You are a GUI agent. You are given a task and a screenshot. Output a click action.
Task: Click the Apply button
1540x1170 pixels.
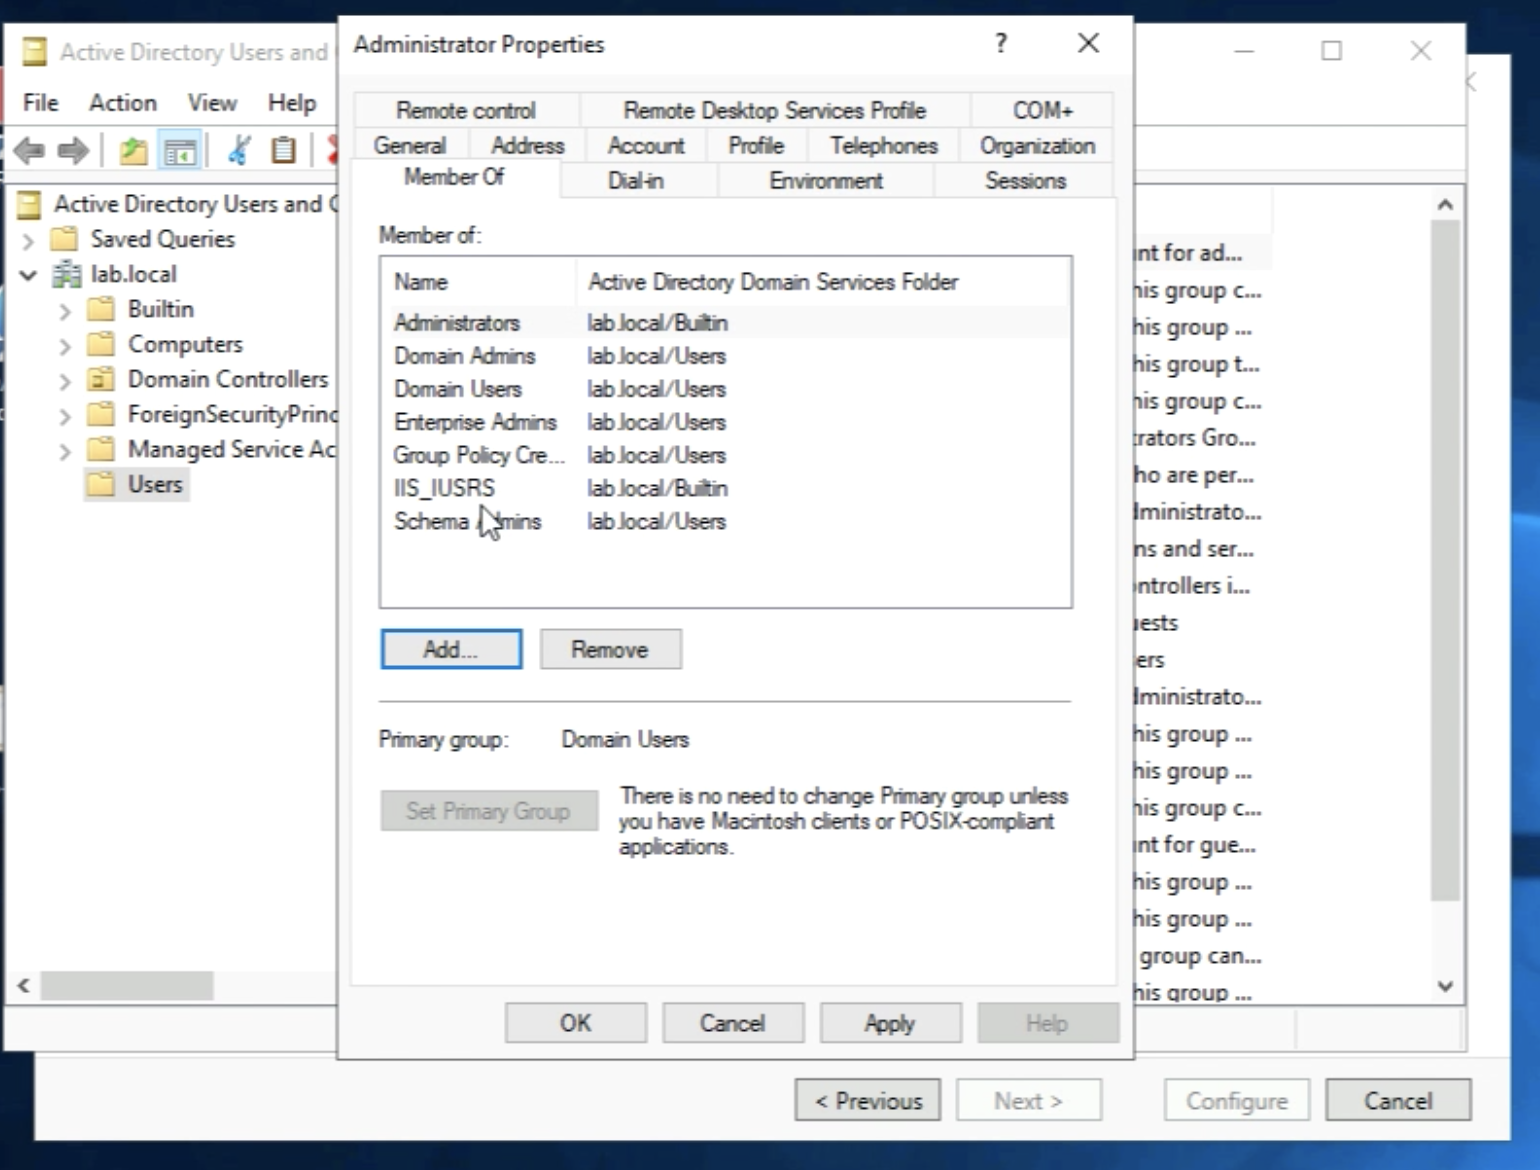tap(889, 1023)
